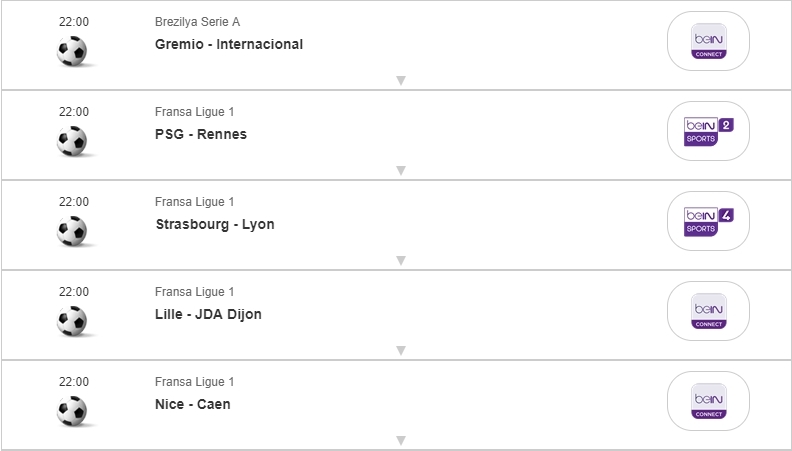Select the PSG - Rennes match title
Viewport: 792px width, 451px height.
(x=201, y=134)
